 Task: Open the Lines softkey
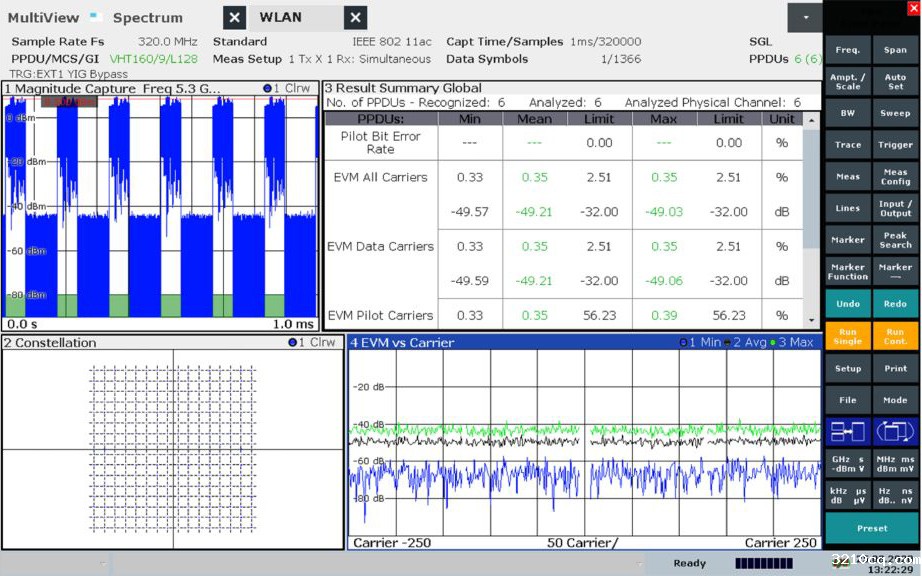pyautogui.click(x=847, y=209)
